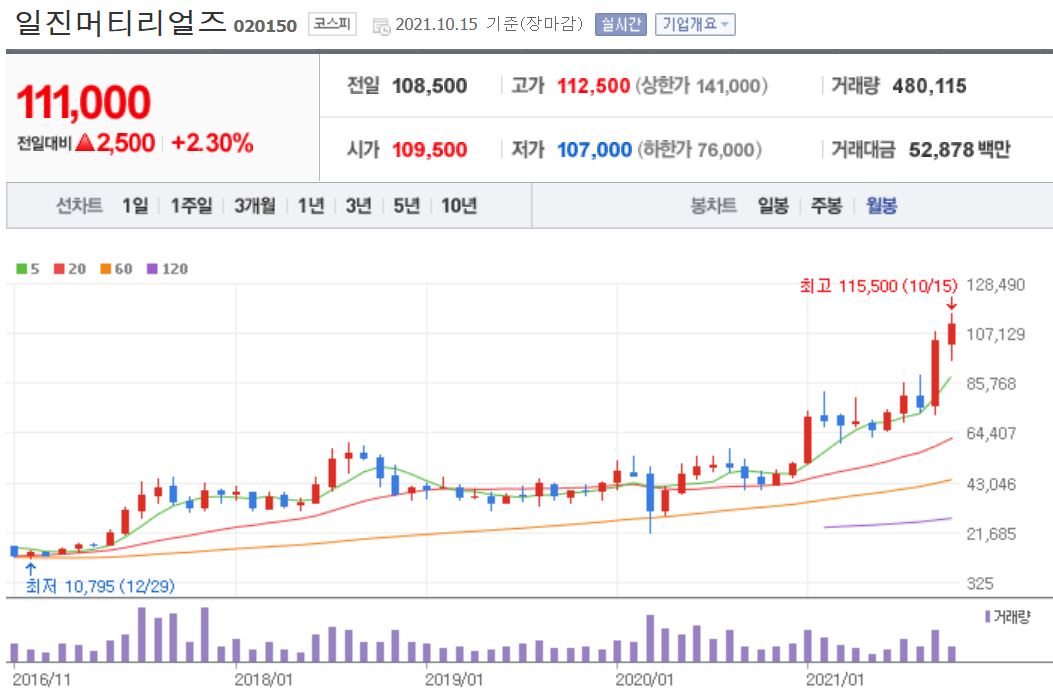Click the red up-triangle change icon
Image resolution: width=1053 pixels, height=699 pixels.
tap(85, 142)
